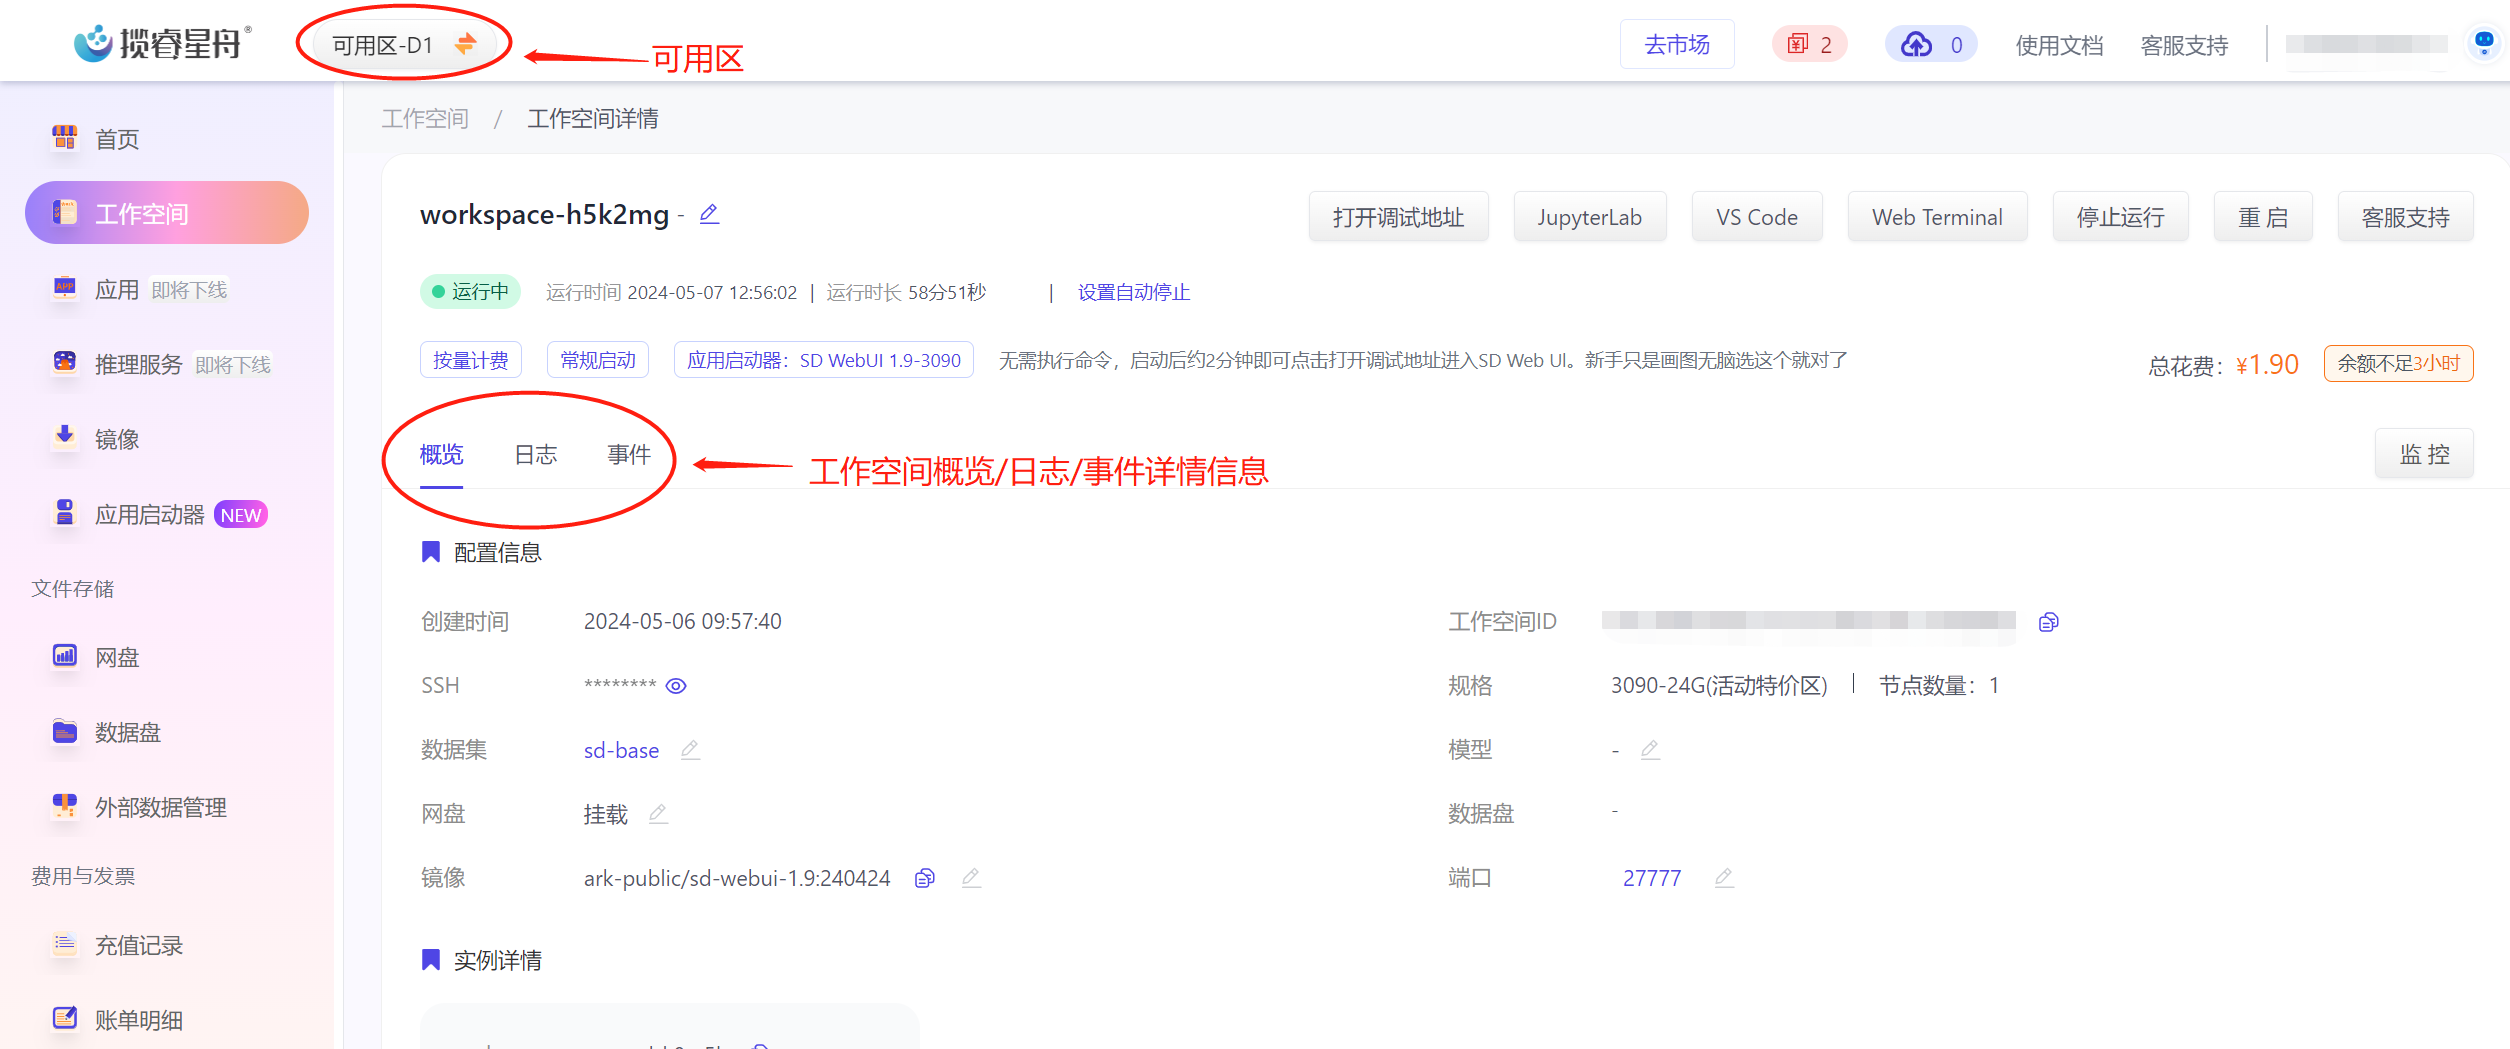Click the 推理服务 icon
This screenshot has width=2510, height=1049.
pyautogui.click(x=65, y=362)
